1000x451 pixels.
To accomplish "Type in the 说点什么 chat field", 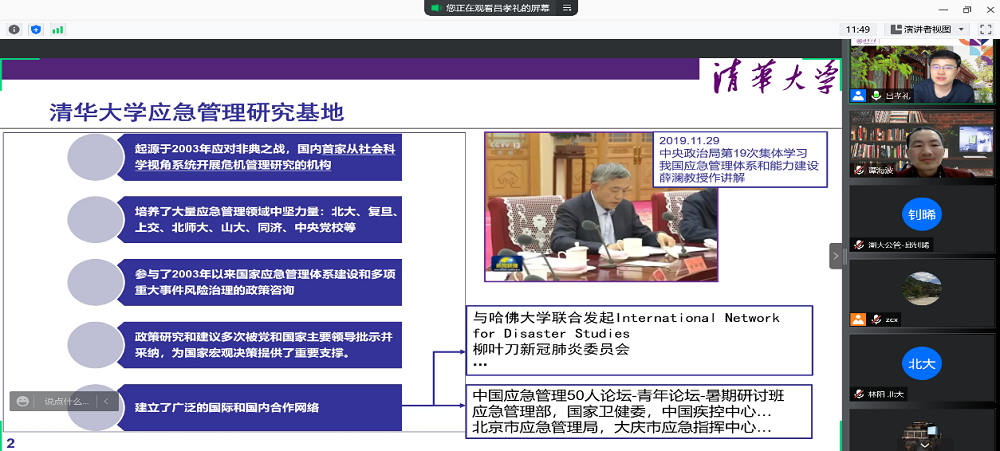I will tap(66, 401).
